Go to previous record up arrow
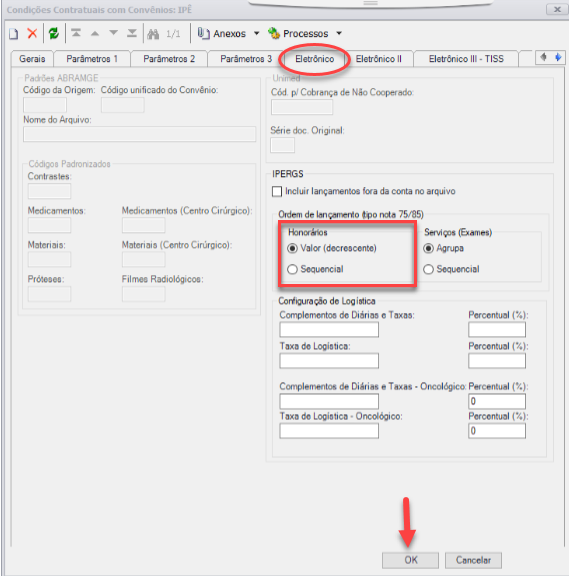 point(95,33)
